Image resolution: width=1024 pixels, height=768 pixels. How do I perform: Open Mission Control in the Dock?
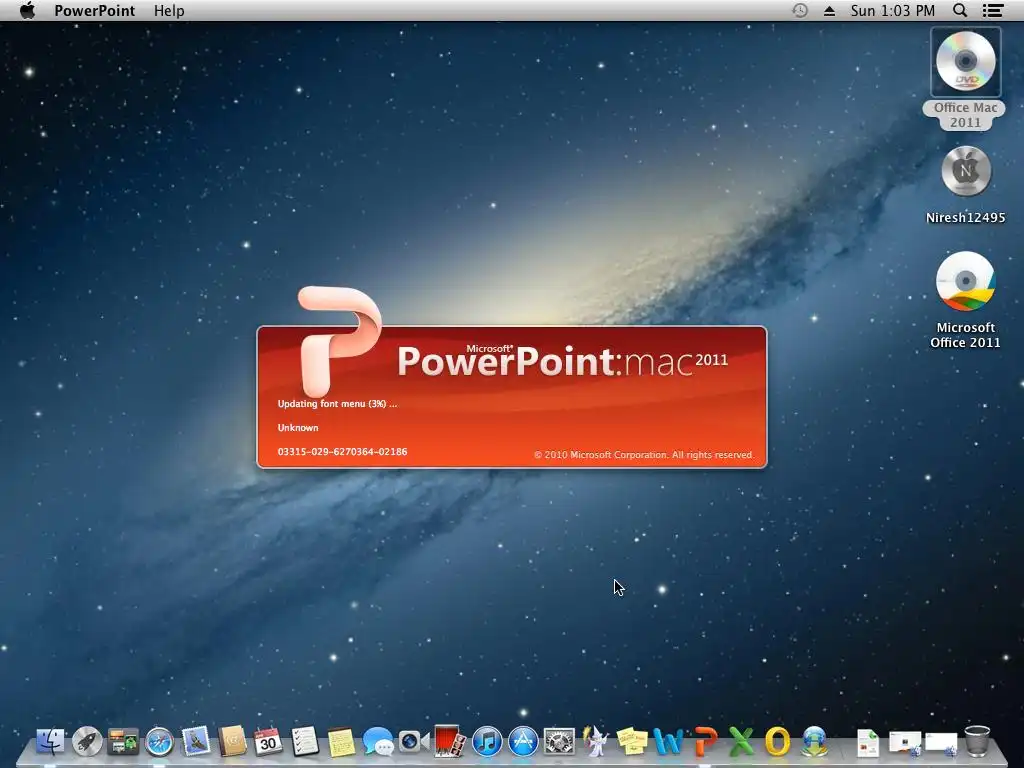pyautogui.click(x=123, y=742)
